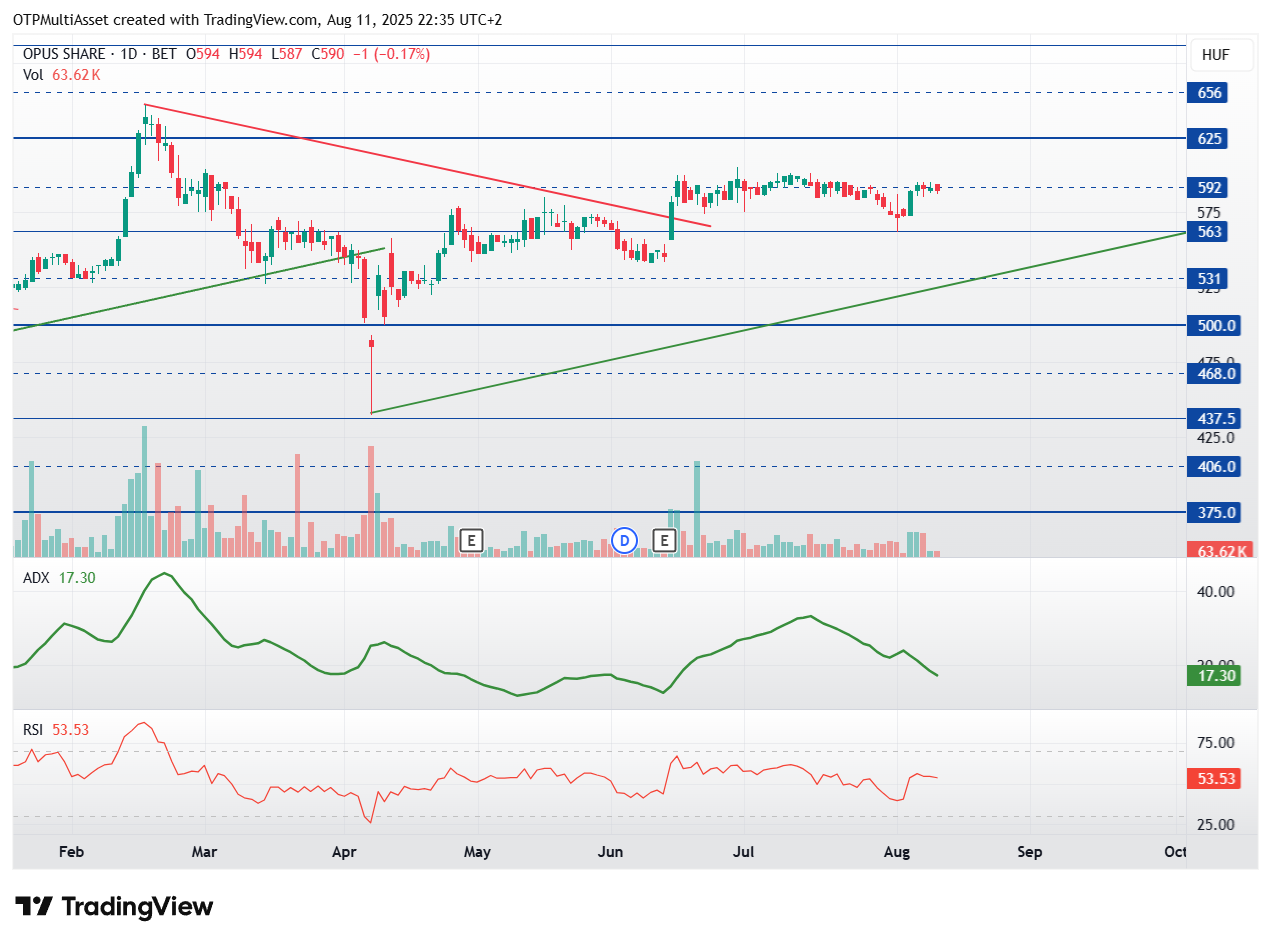Image resolution: width=1271 pixels, height=944 pixels.
Task: Select the 500.0 support level label
Action: point(1214,325)
